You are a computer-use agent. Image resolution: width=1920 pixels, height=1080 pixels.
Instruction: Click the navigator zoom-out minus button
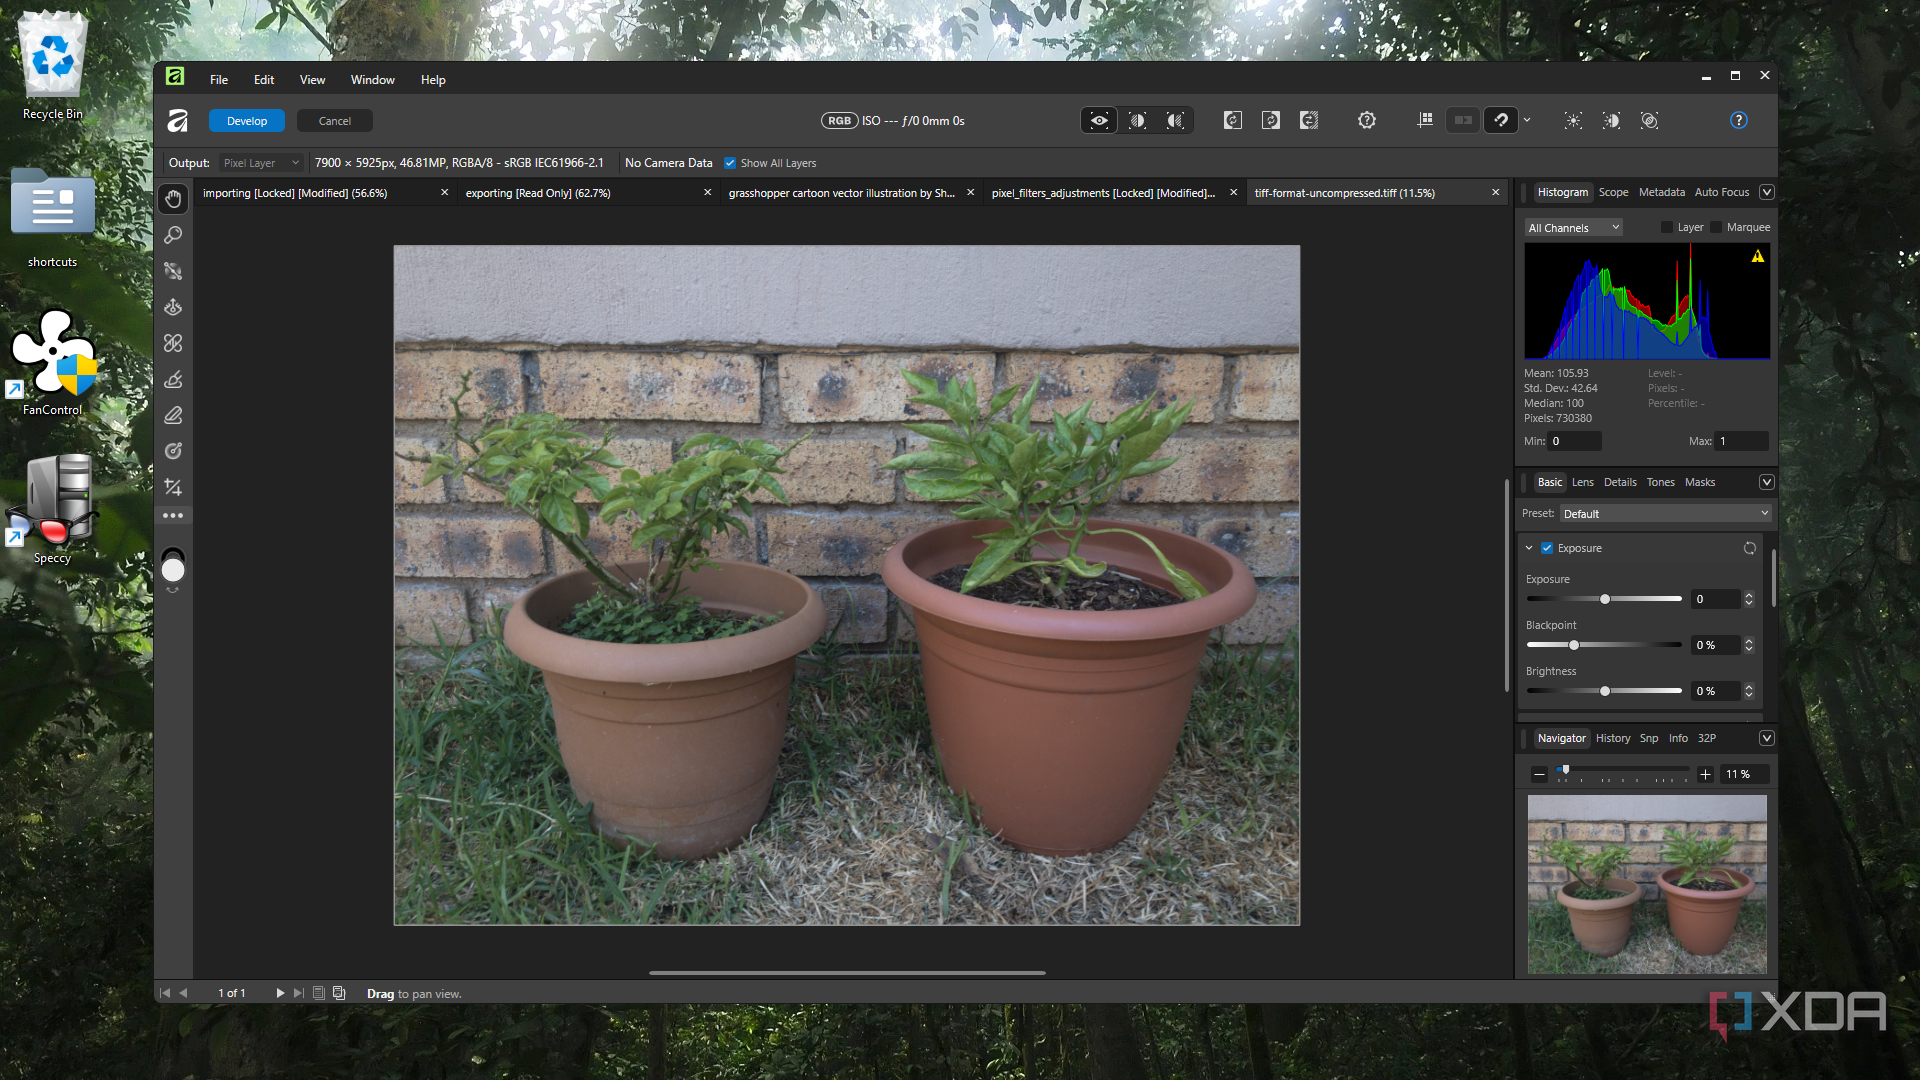click(x=1540, y=775)
